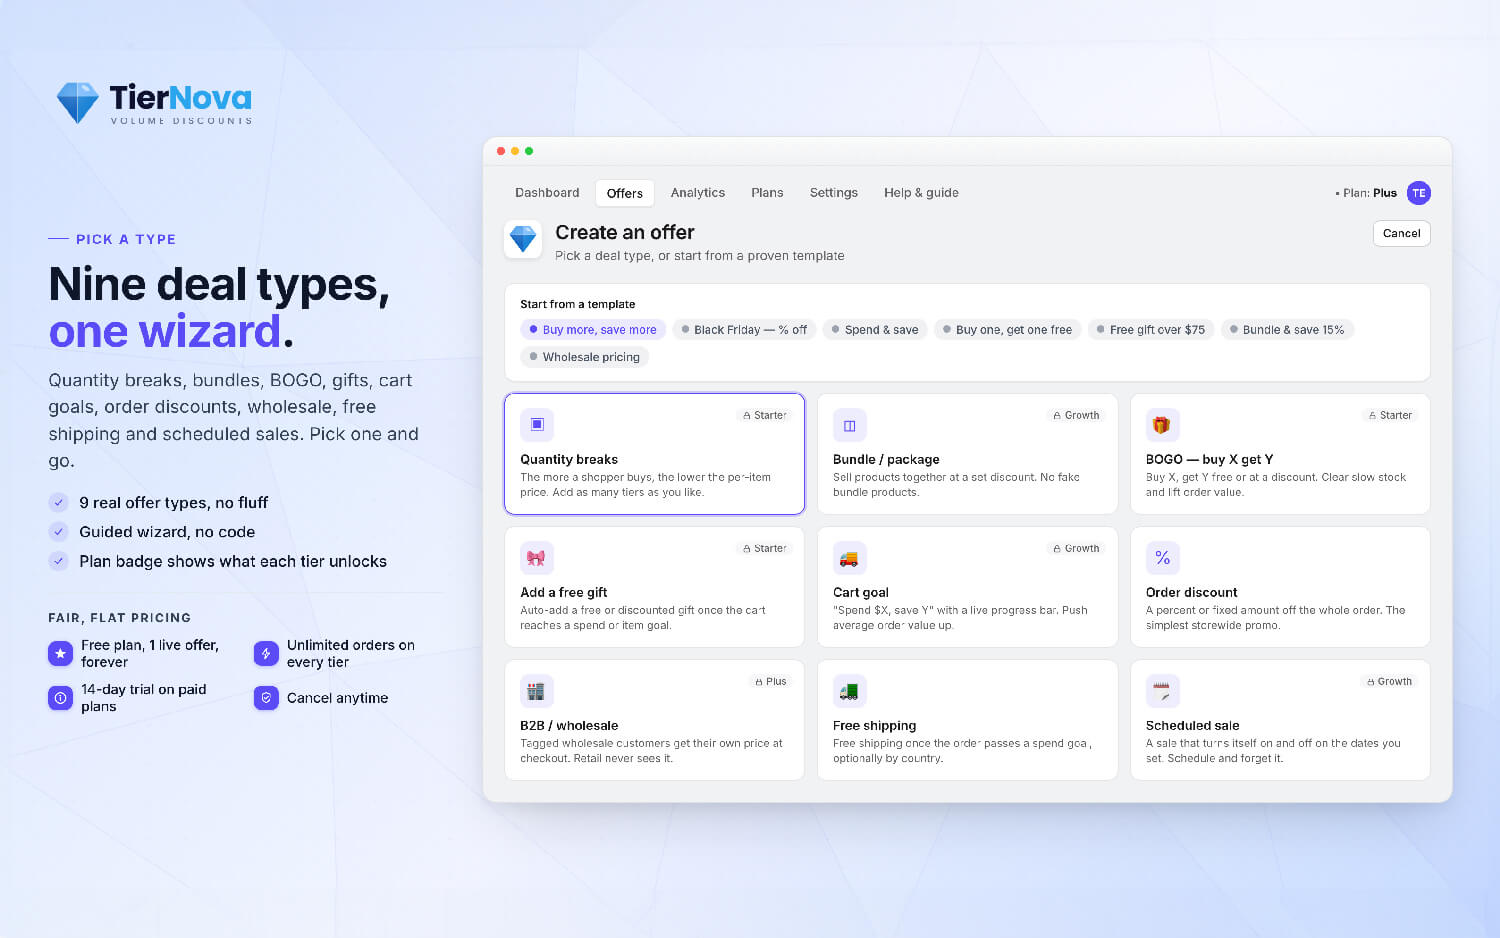This screenshot has height=938, width=1500.
Task: Click the Plus lock badge on B2B / wholesale
Action: pos(770,681)
